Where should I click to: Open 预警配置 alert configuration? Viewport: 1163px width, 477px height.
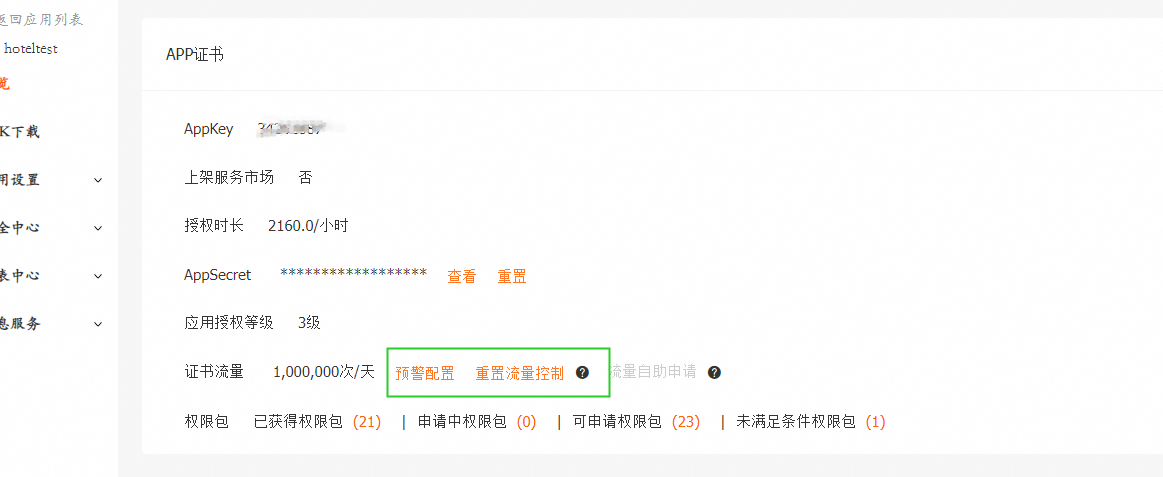pyautogui.click(x=424, y=373)
